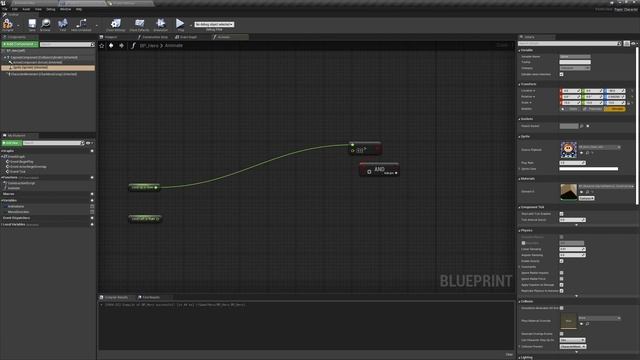Viewport: 640px width, 360px height.
Task: Toggle Generate Overlap Events checkbox
Action: [562, 334]
